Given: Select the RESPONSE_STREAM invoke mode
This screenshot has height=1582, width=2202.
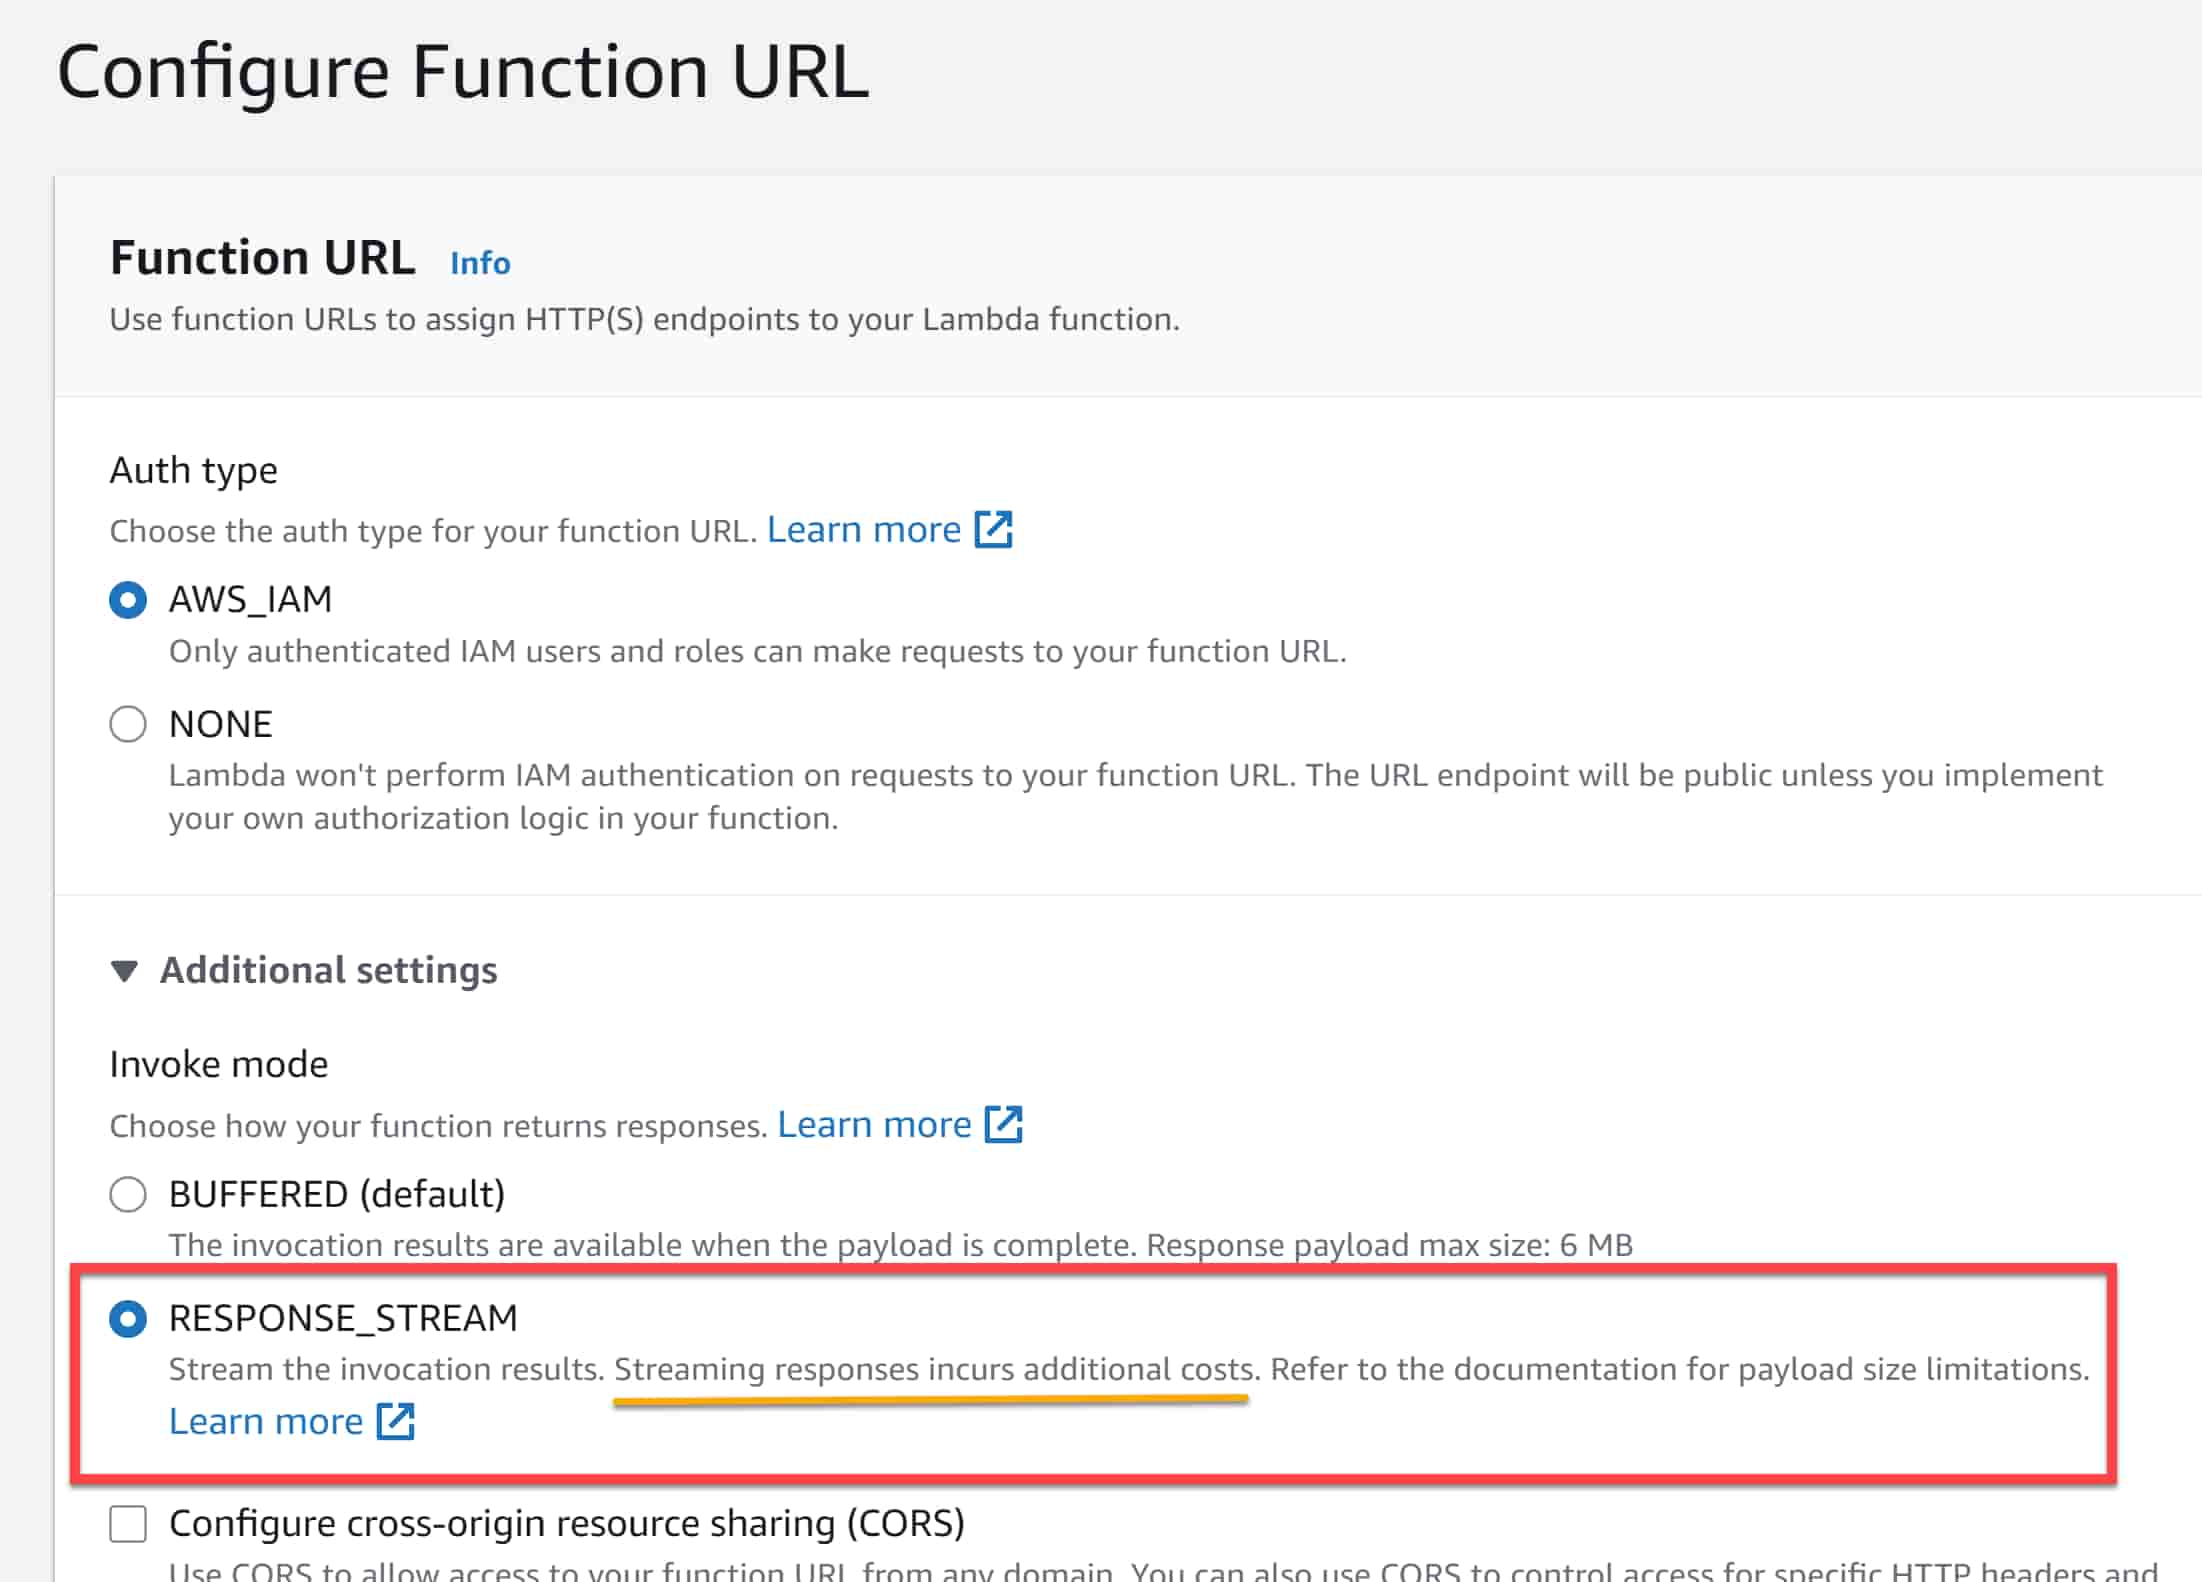Looking at the screenshot, I should [127, 1317].
